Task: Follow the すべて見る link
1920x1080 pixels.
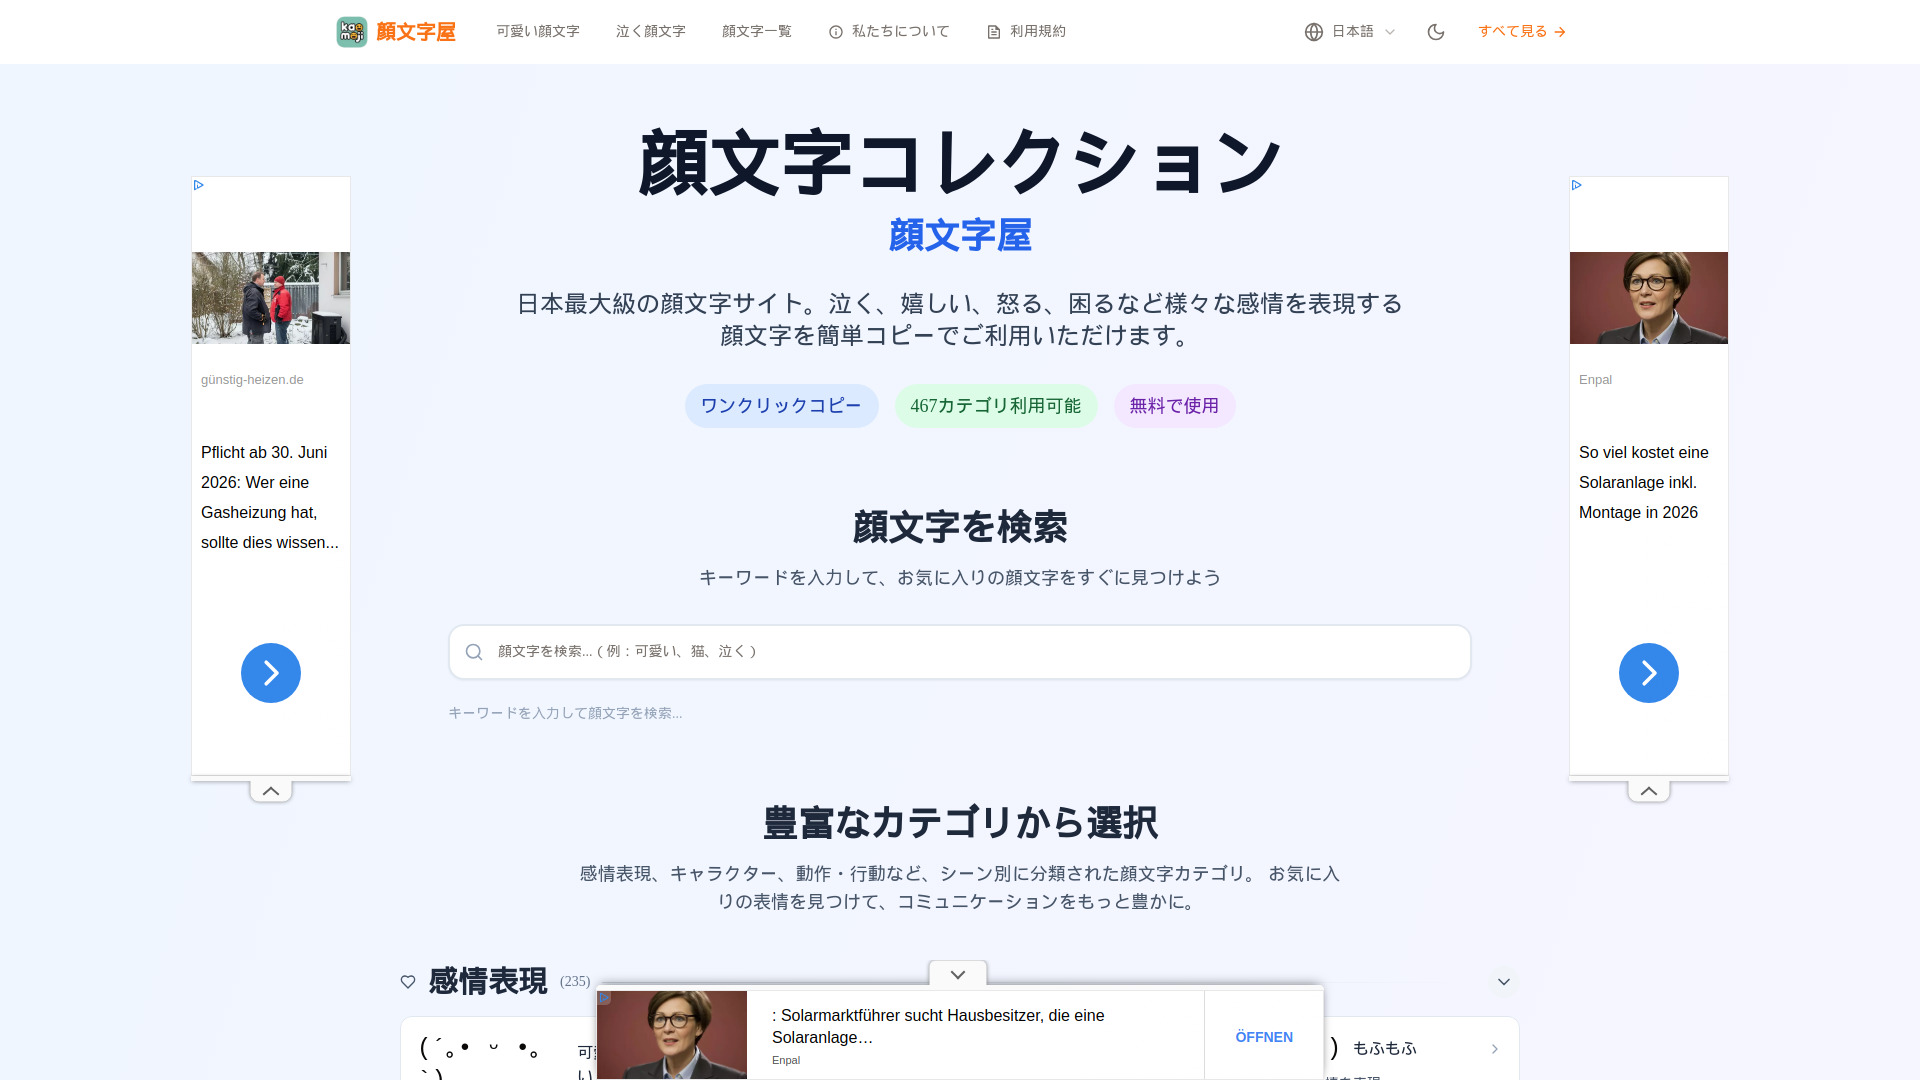Action: [x=1522, y=32]
